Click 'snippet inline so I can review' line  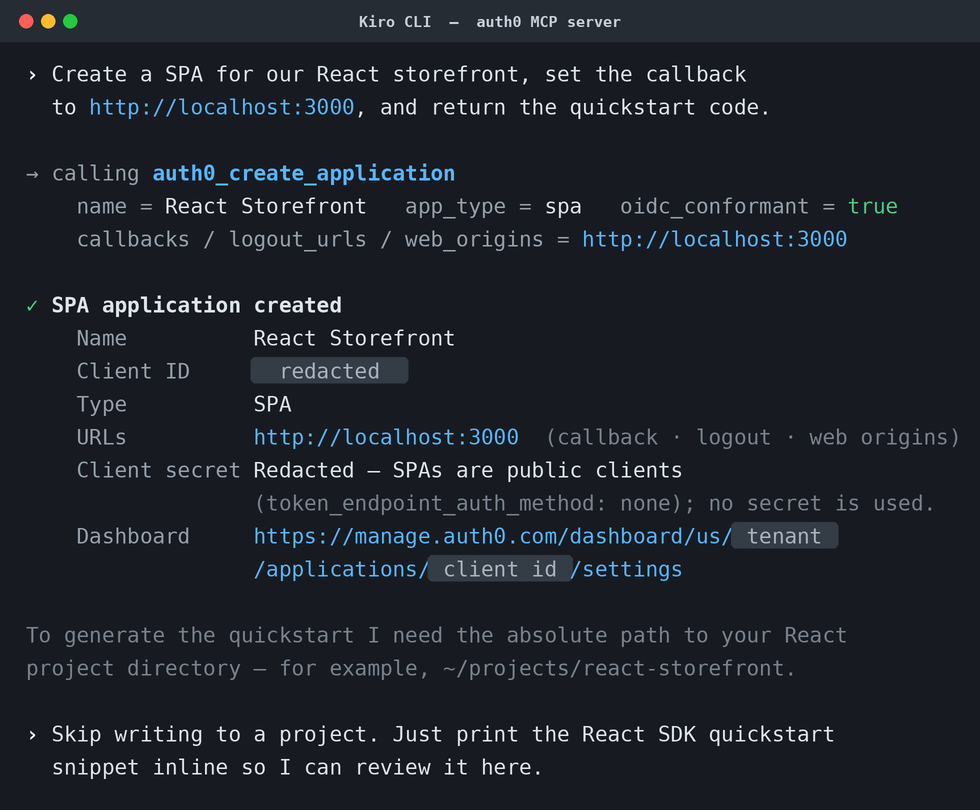click(298, 768)
